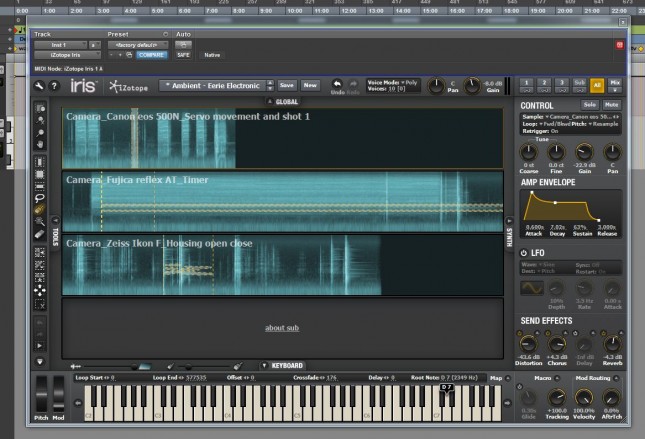Click the question mark help icon
The image size is (645, 439).
[x=53, y=87]
